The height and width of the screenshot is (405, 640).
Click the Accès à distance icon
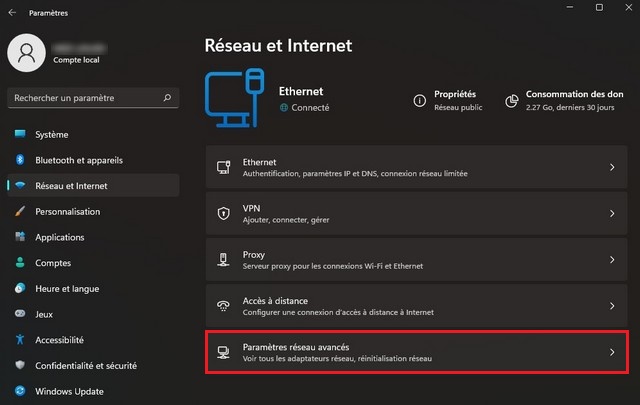[x=224, y=306]
